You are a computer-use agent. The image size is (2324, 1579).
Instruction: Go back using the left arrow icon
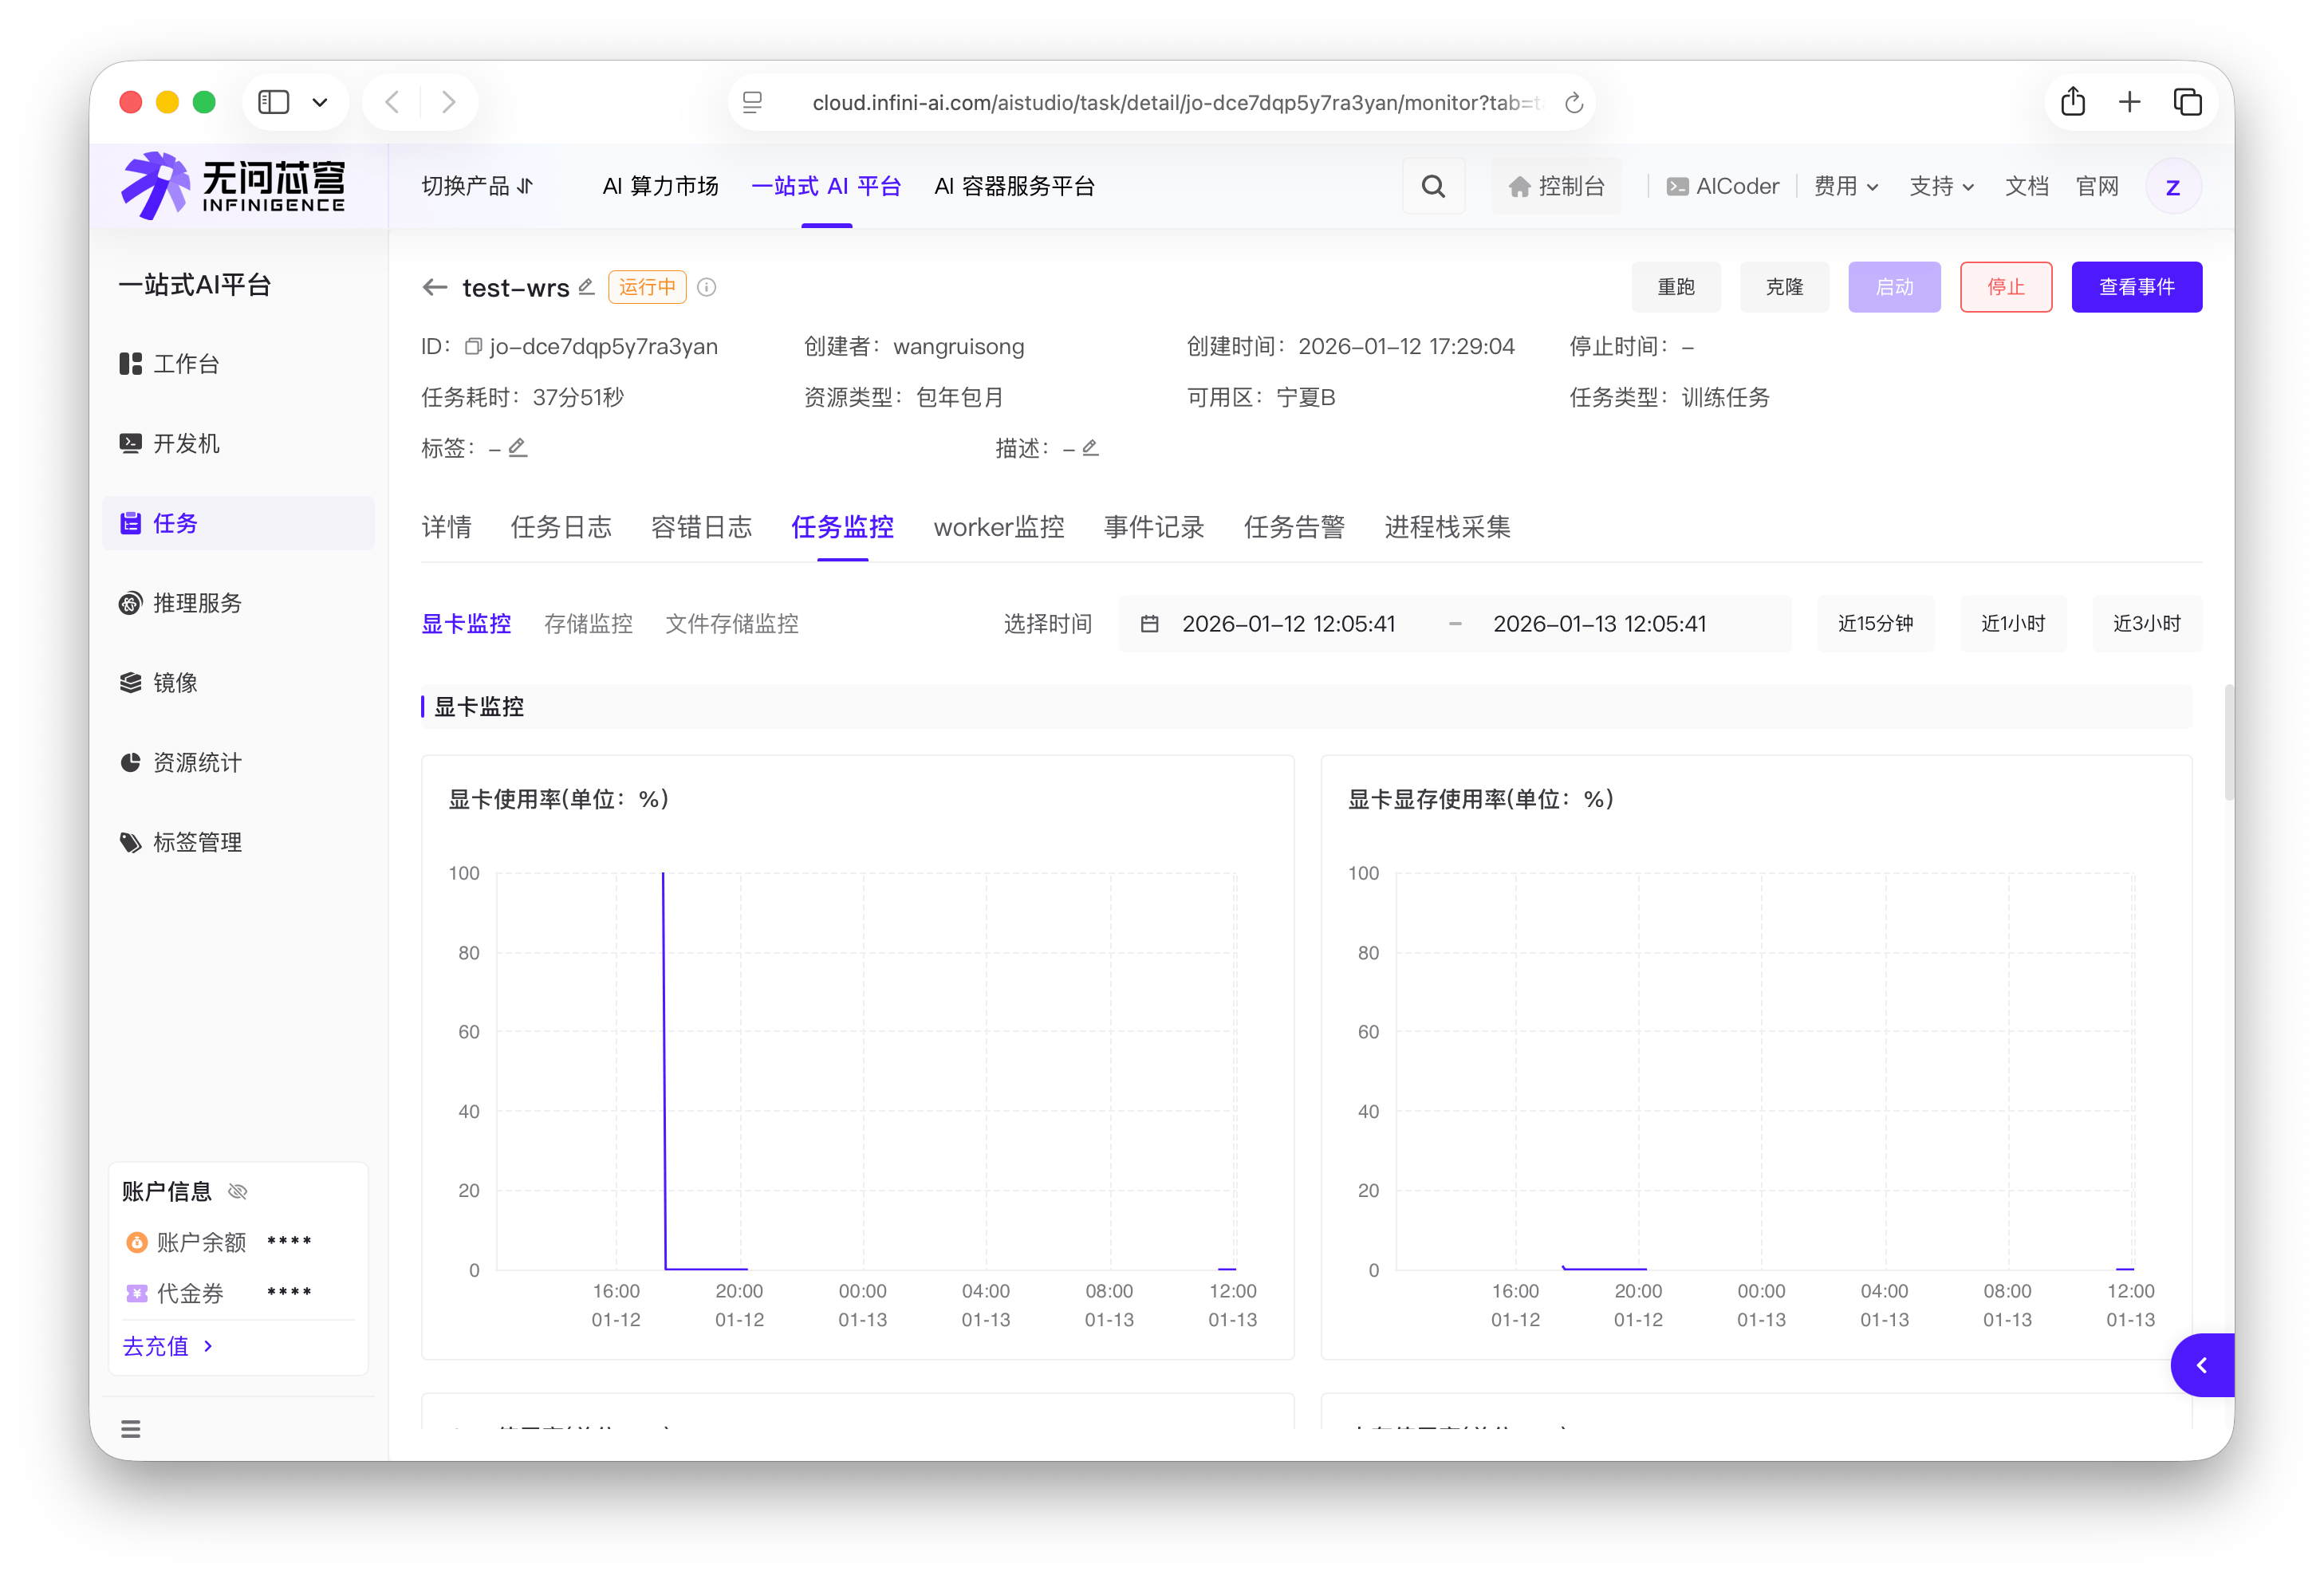tap(434, 287)
